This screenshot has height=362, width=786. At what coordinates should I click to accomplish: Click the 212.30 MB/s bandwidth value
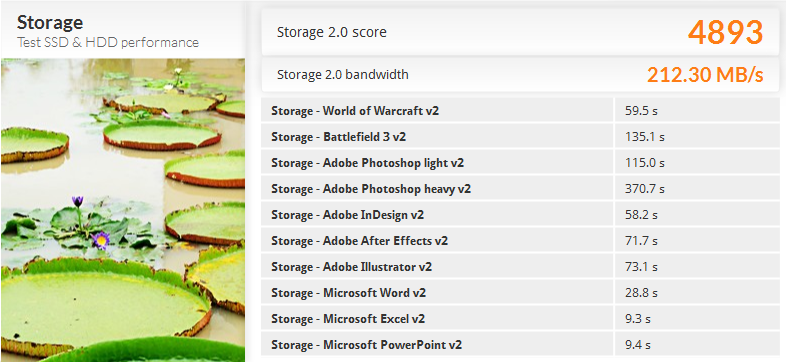click(705, 75)
